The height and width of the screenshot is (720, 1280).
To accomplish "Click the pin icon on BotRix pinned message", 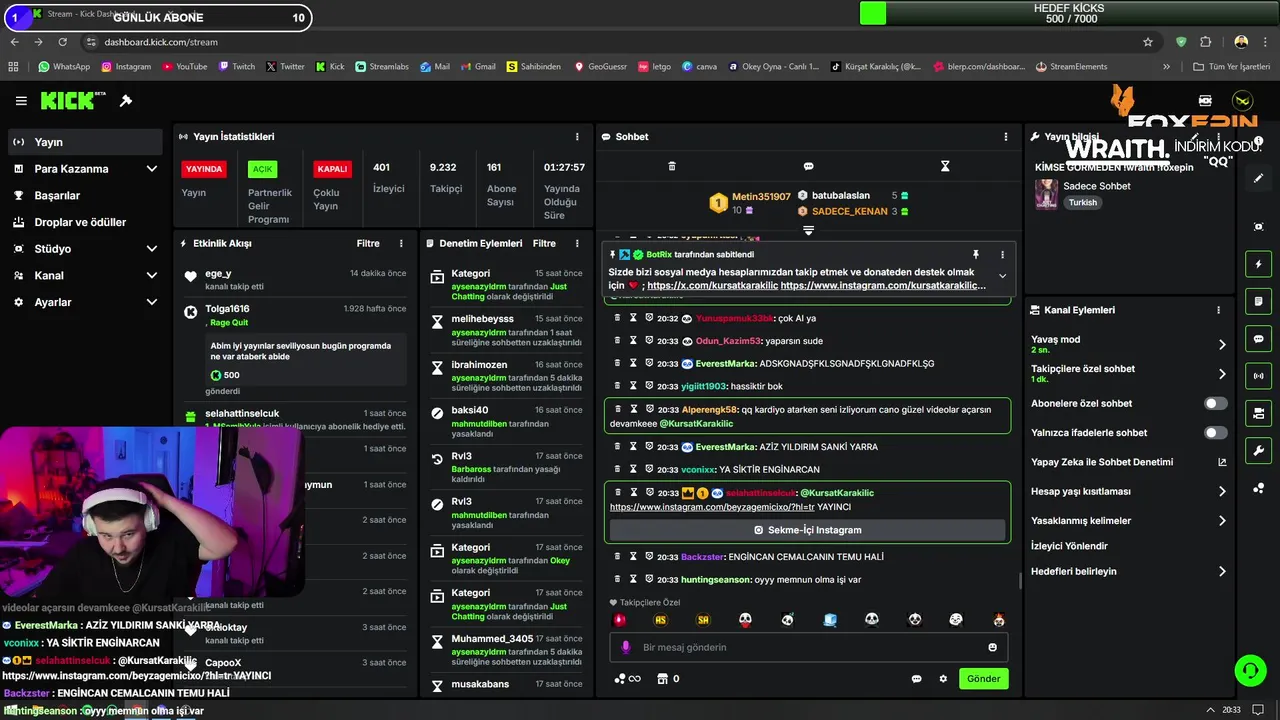I will [976, 255].
